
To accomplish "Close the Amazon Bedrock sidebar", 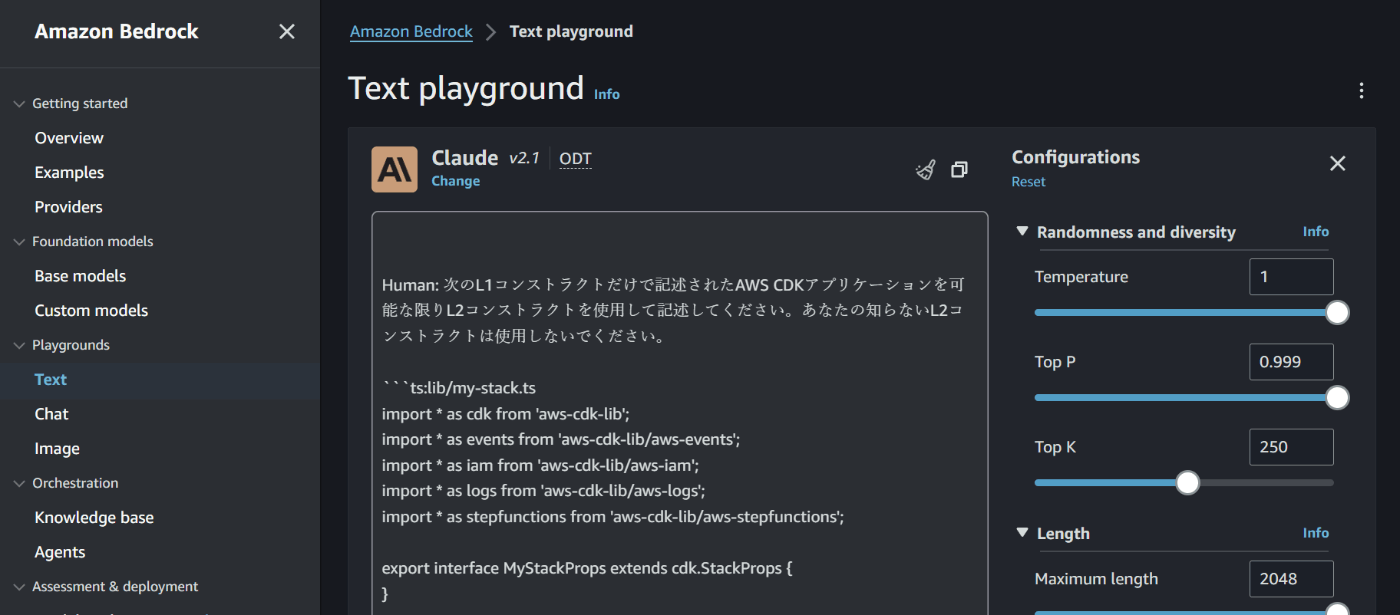I will coord(287,32).
